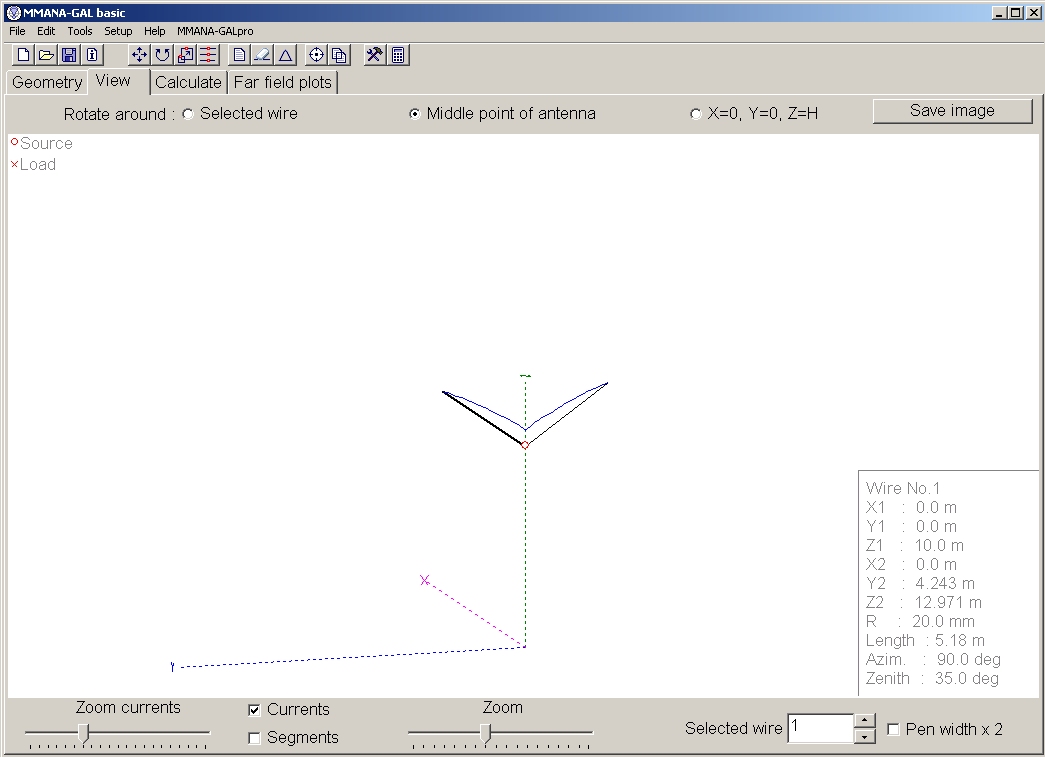The image size is (1045, 757).
Task: Click the 'Zenith : 35.0 deg' value
Action: coord(932,678)
